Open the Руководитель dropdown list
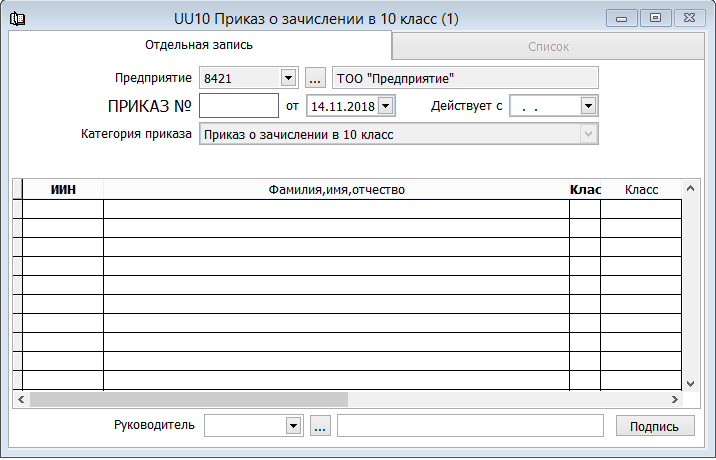 pos(293,427)
